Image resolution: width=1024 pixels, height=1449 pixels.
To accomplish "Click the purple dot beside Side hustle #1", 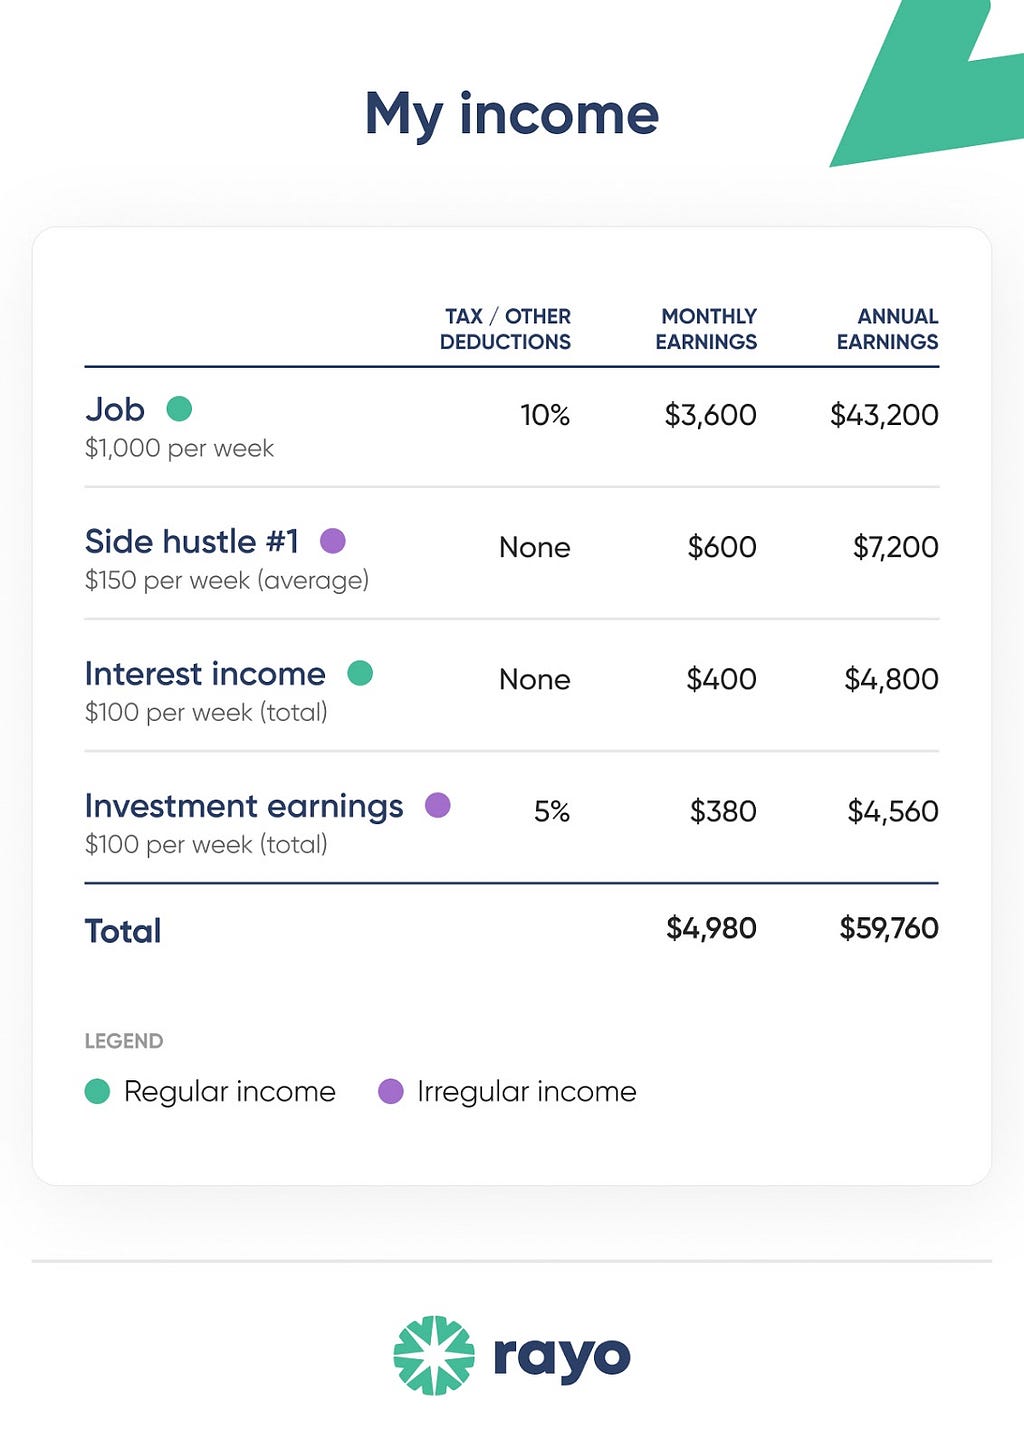I will tap(333, 541).
